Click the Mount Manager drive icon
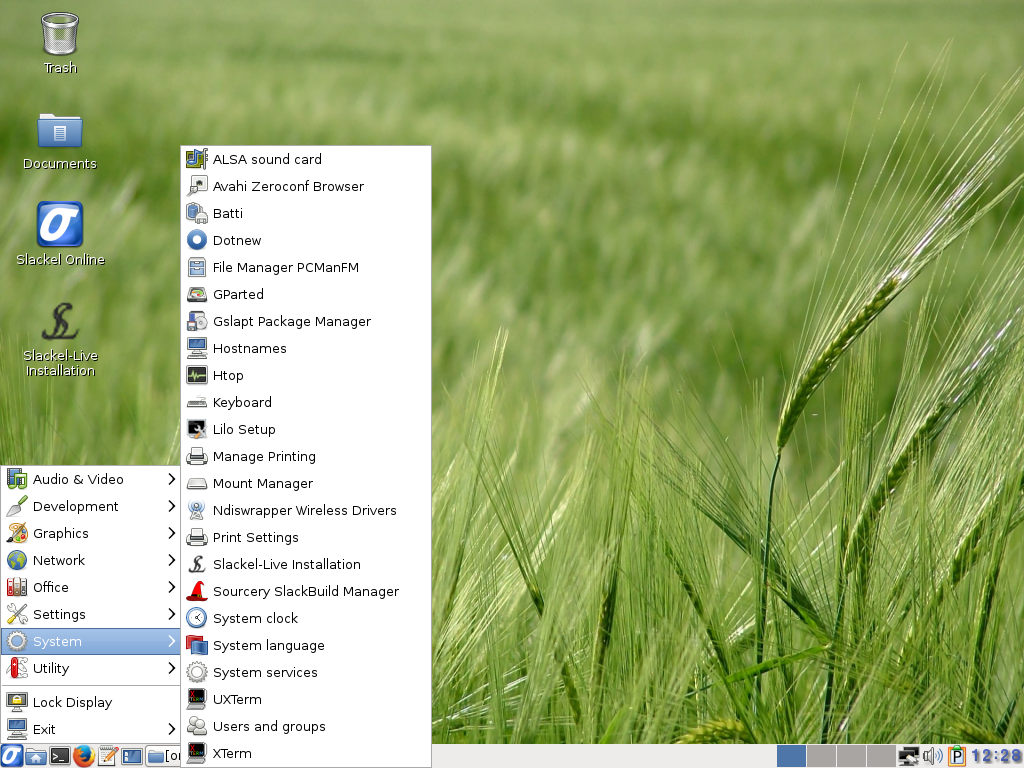This screenshot has height=768, width=1024. pos(197,483)
